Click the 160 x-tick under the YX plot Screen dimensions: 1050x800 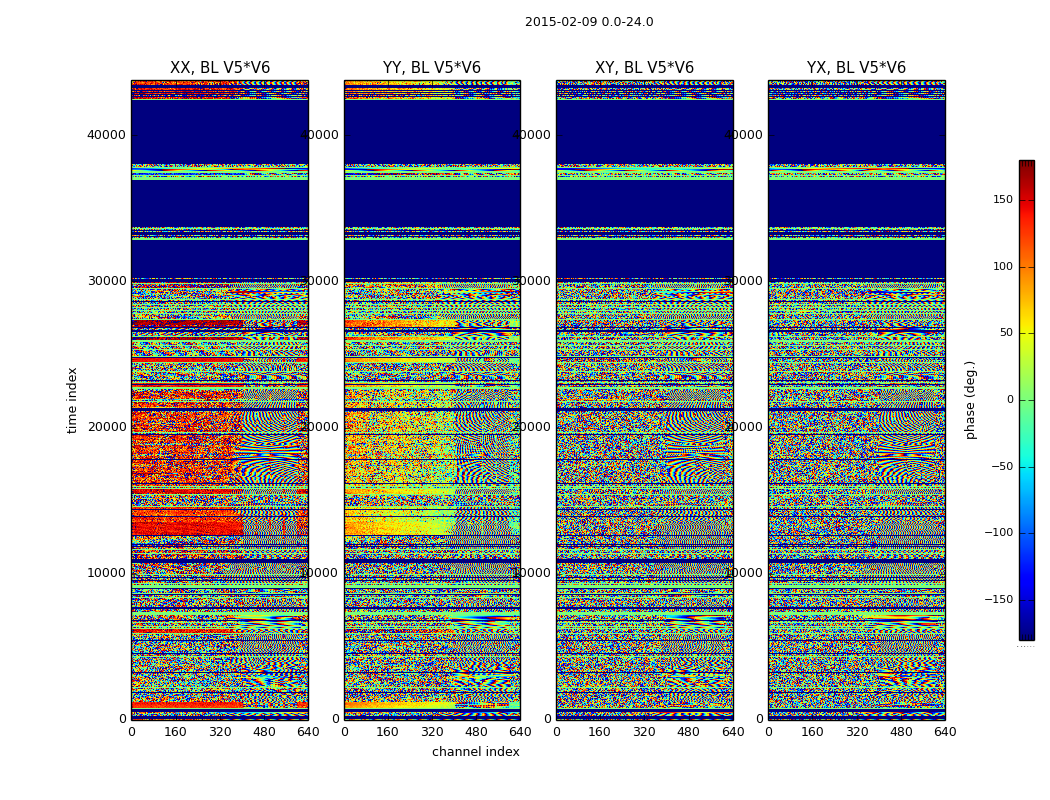coord(812,732)
